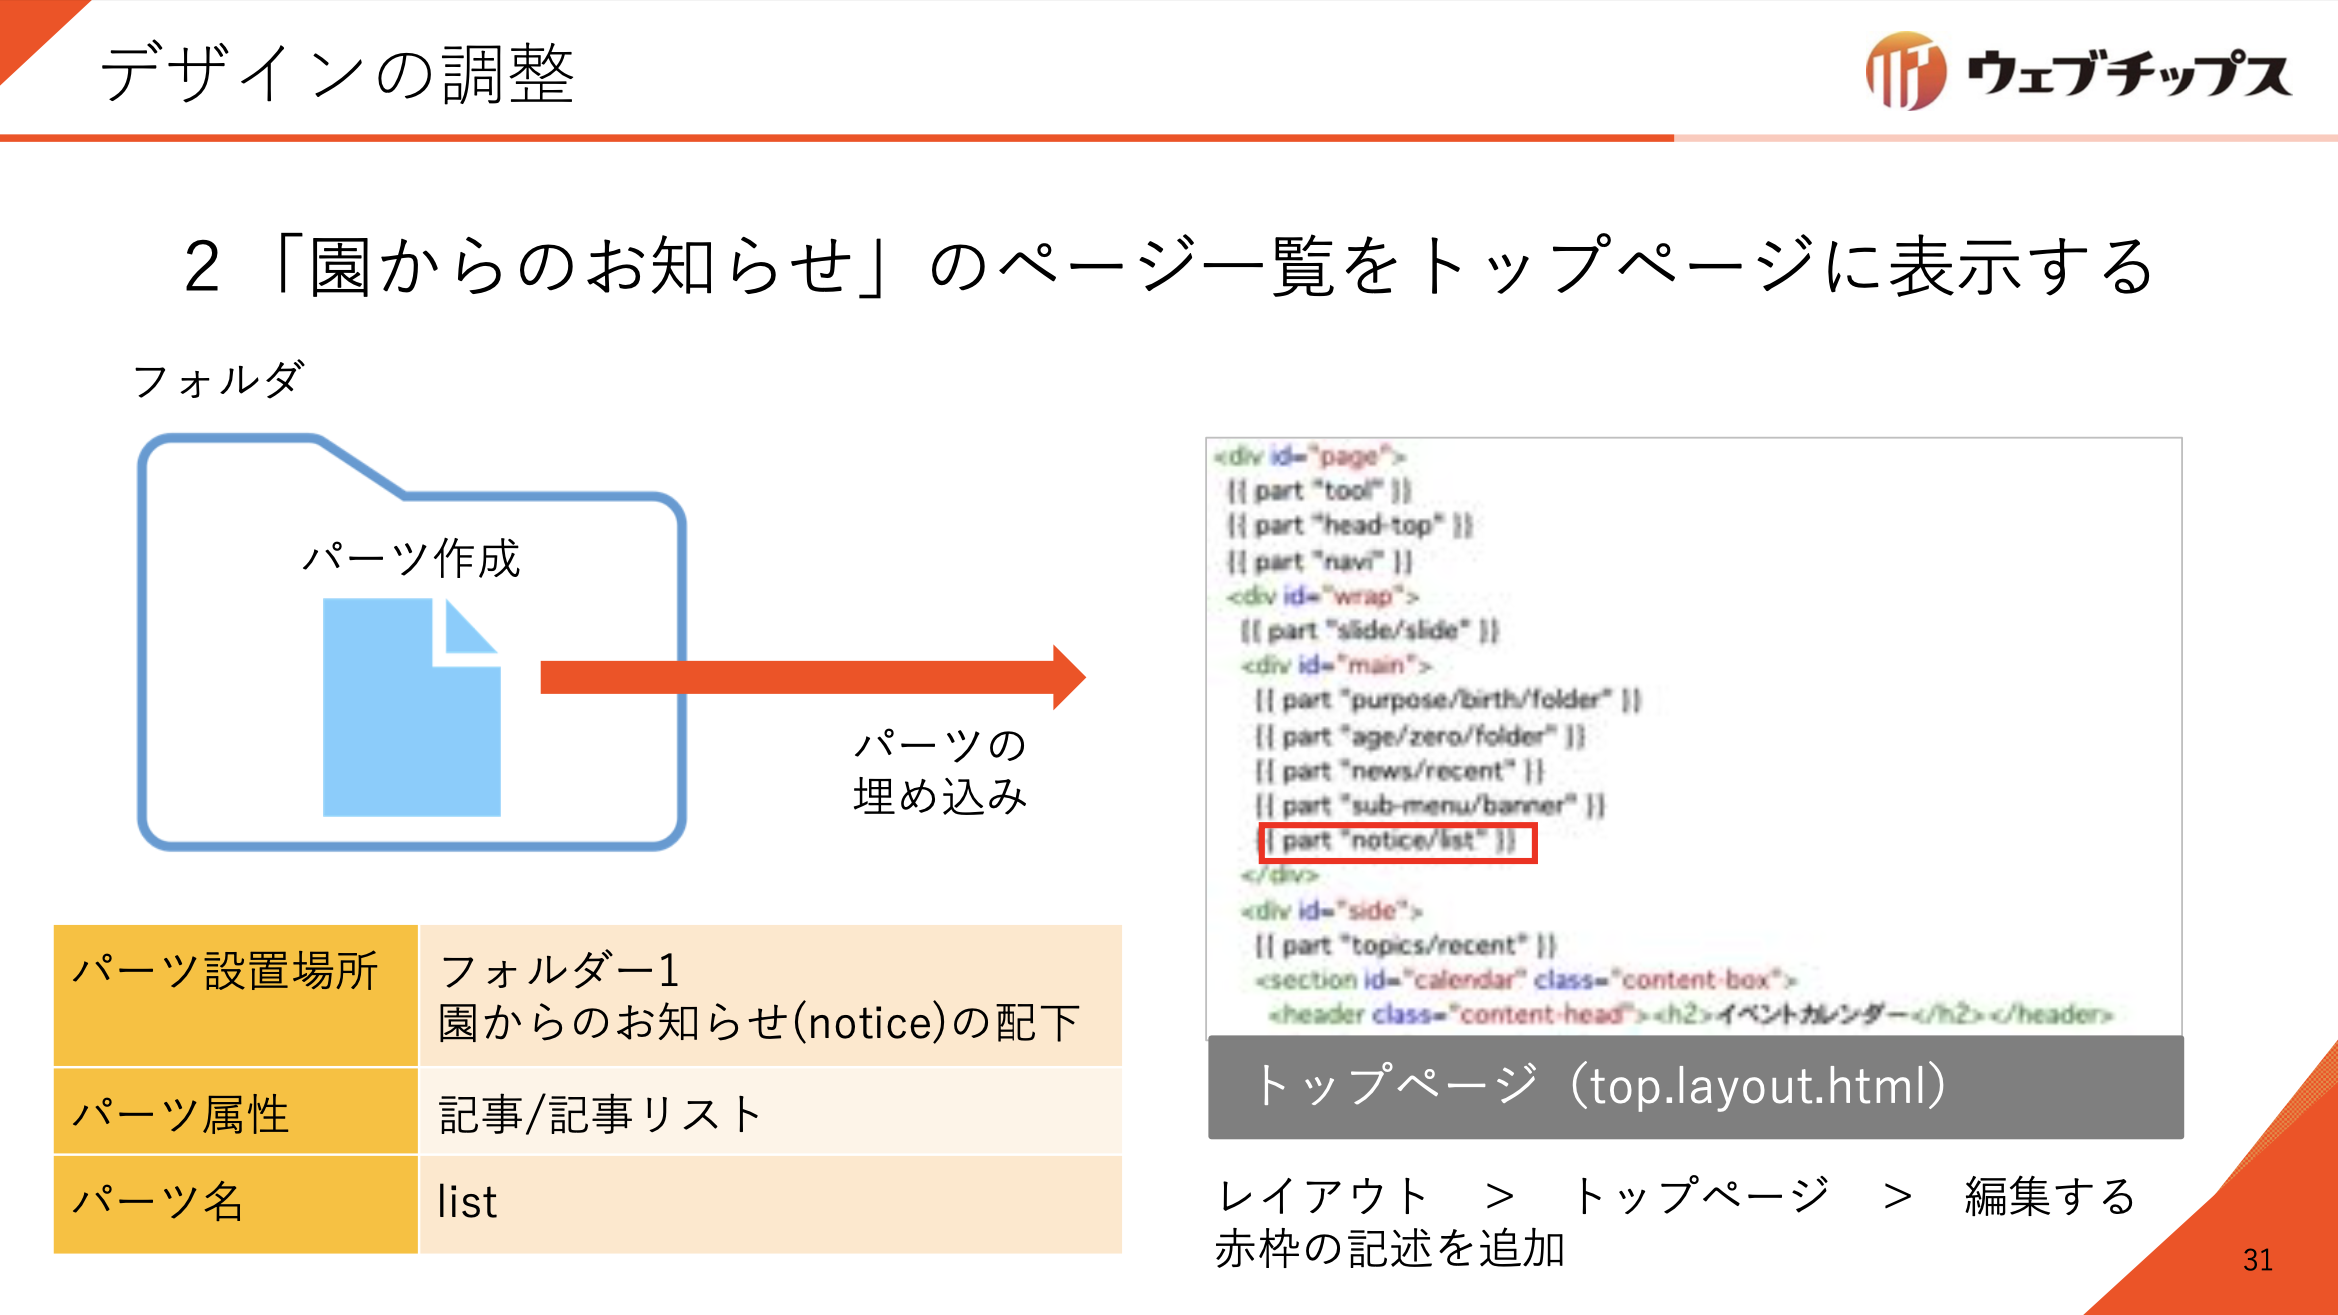Click the 赤枠の記述を追加 instruction text
Screen dimensions: 2338x1315
1390,1249
